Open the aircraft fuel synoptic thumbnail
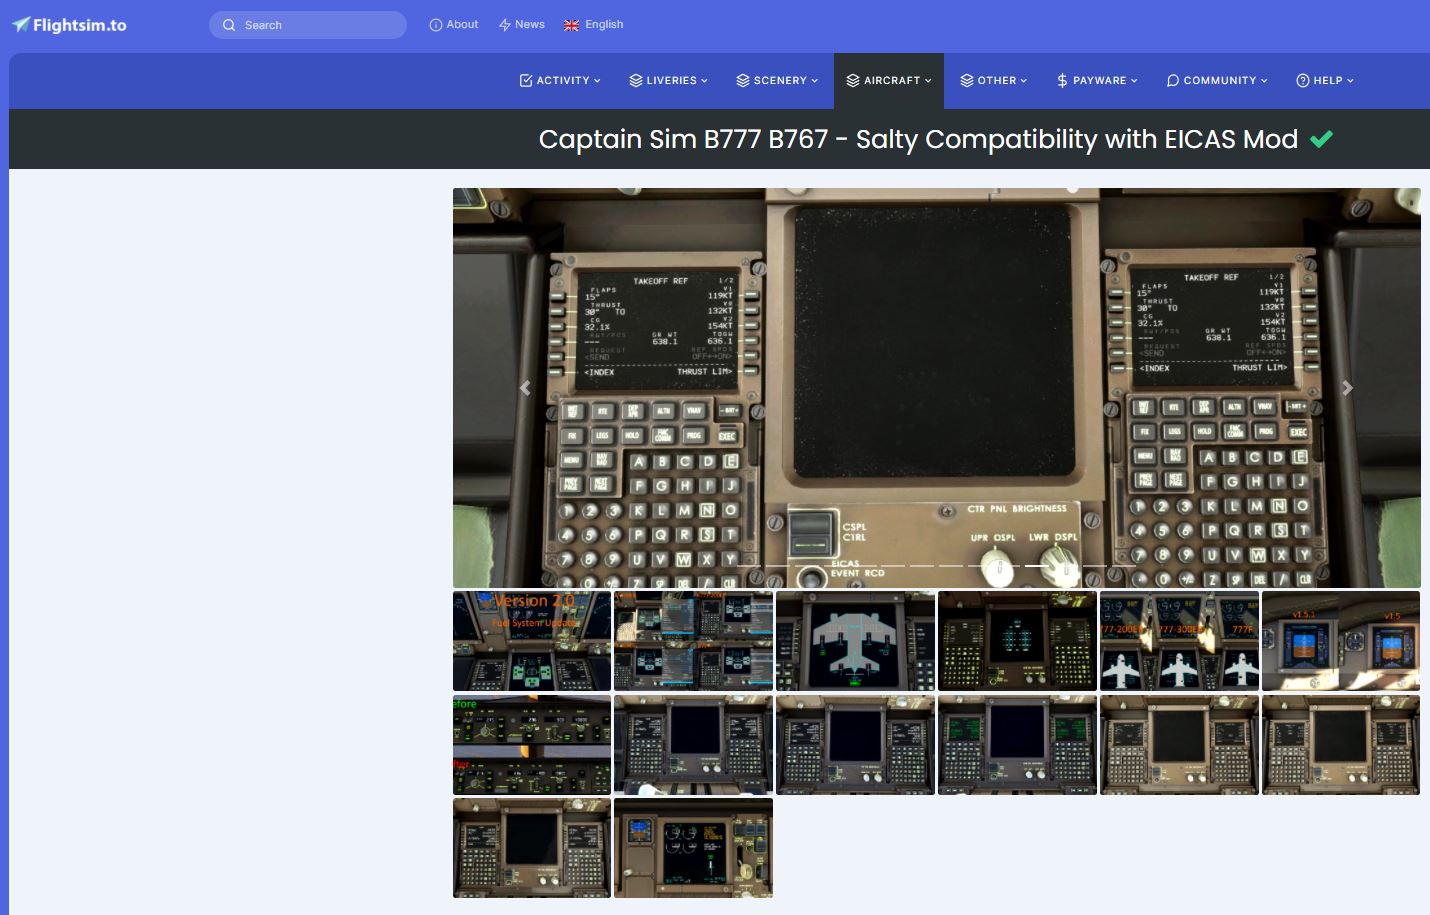This screenshot has width=1430, height=915. 855,641
